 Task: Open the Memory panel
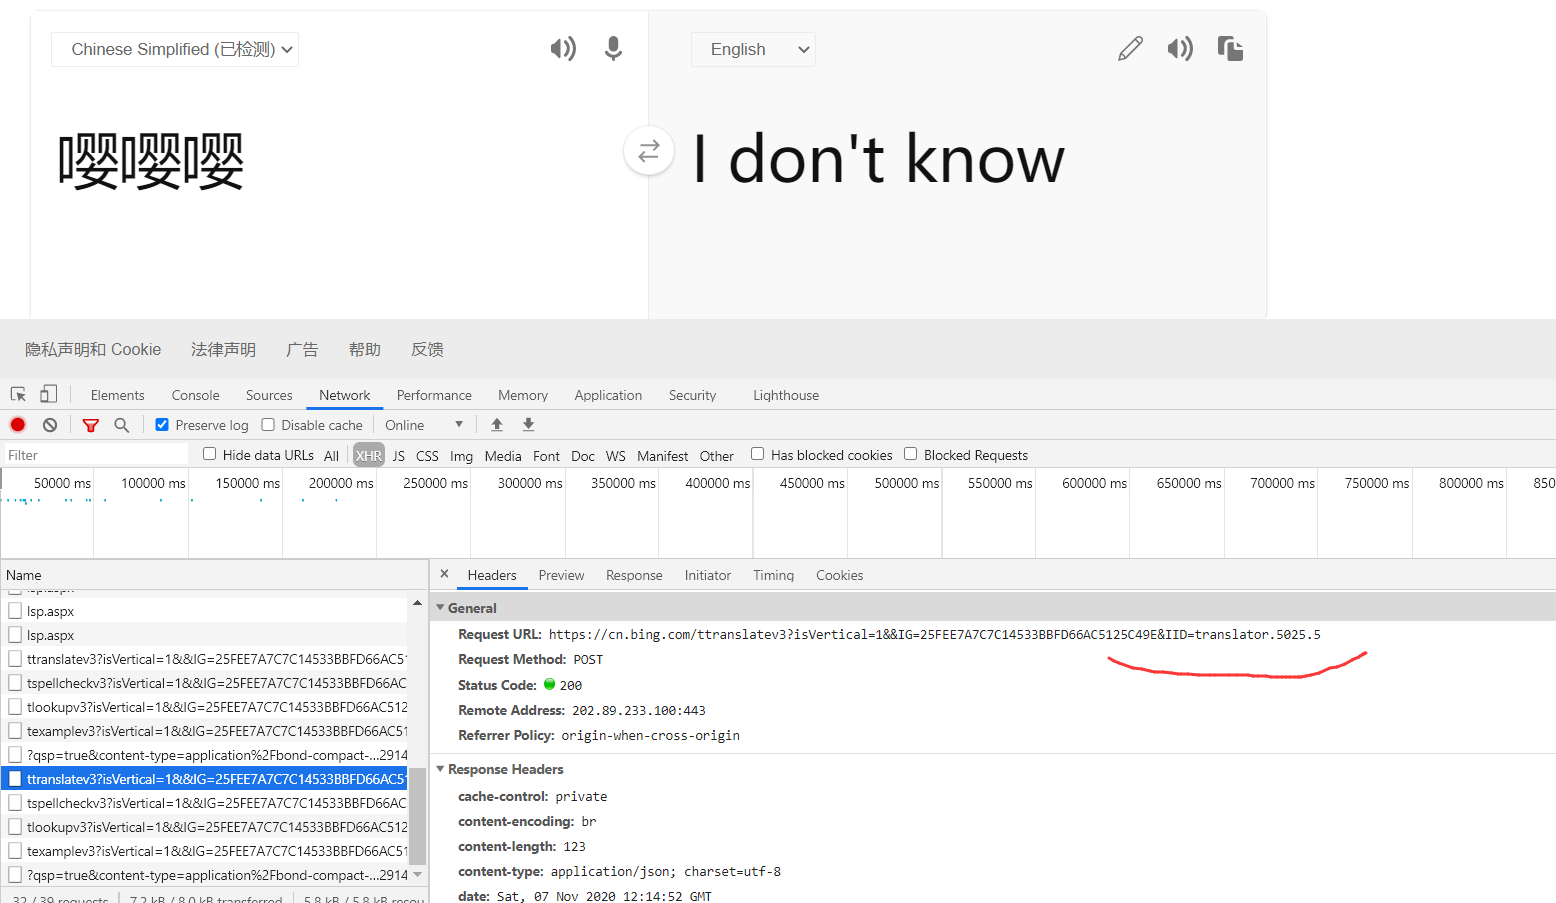tap(523, 395)
